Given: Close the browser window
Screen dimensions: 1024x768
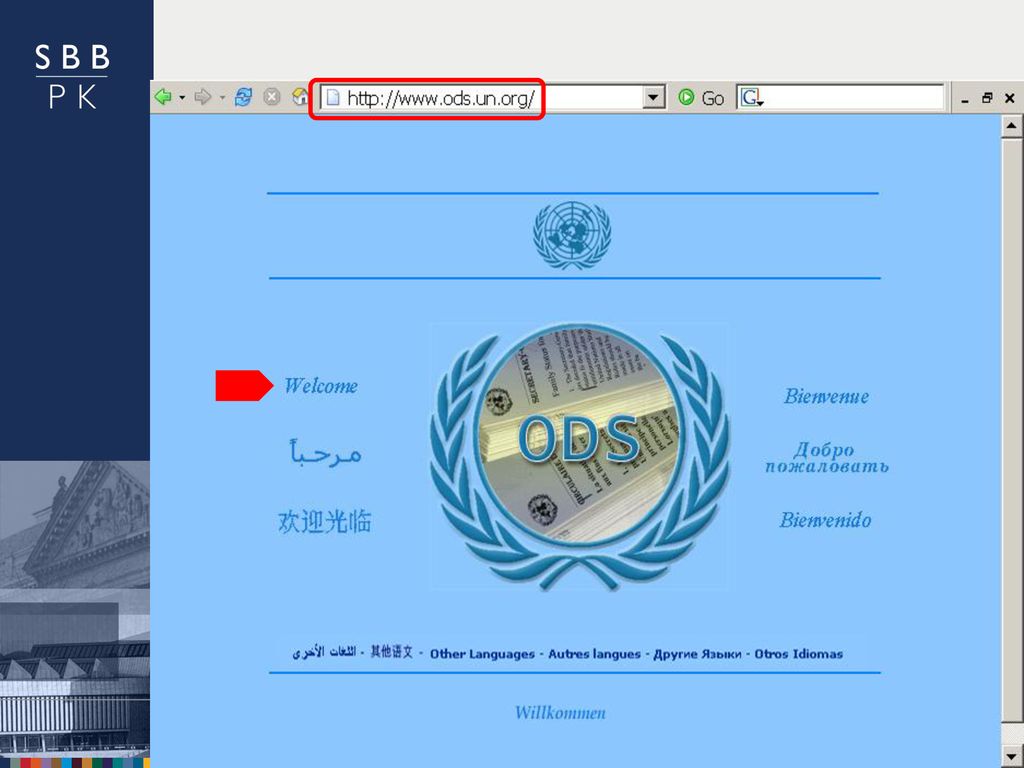Looking at the screenshot, I should coord(1010,98).
